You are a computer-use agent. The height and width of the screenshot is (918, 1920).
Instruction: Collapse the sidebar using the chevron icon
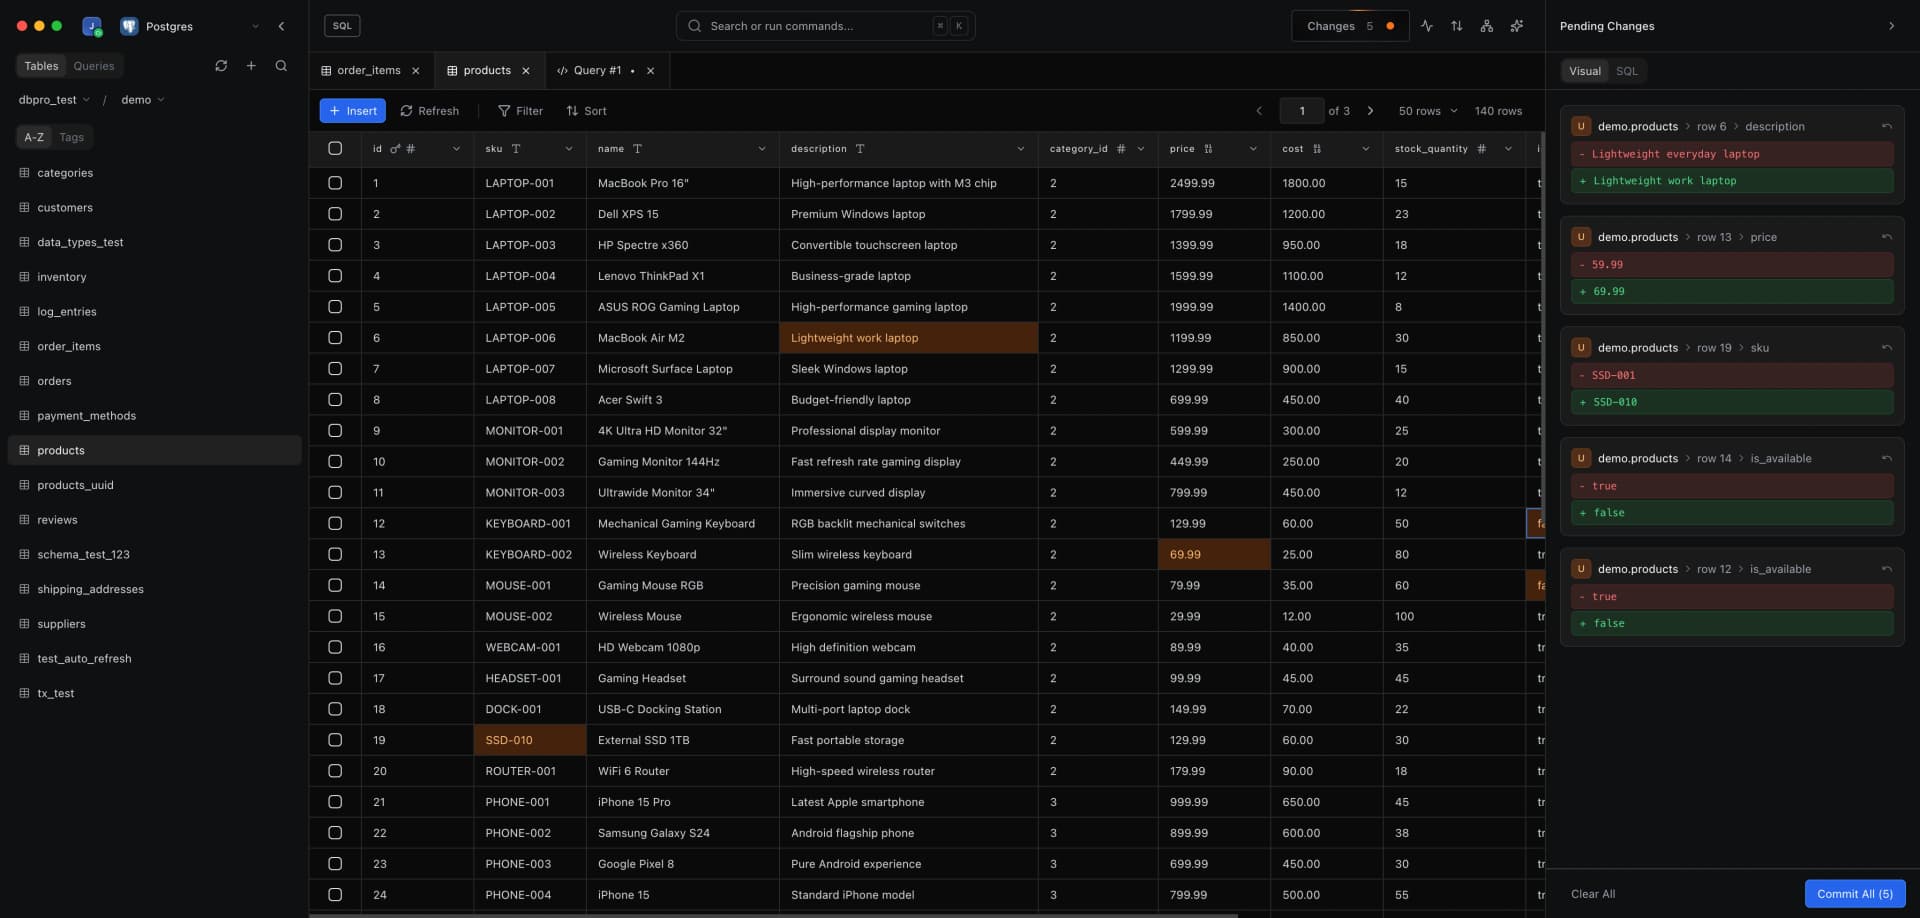(282, 27)
